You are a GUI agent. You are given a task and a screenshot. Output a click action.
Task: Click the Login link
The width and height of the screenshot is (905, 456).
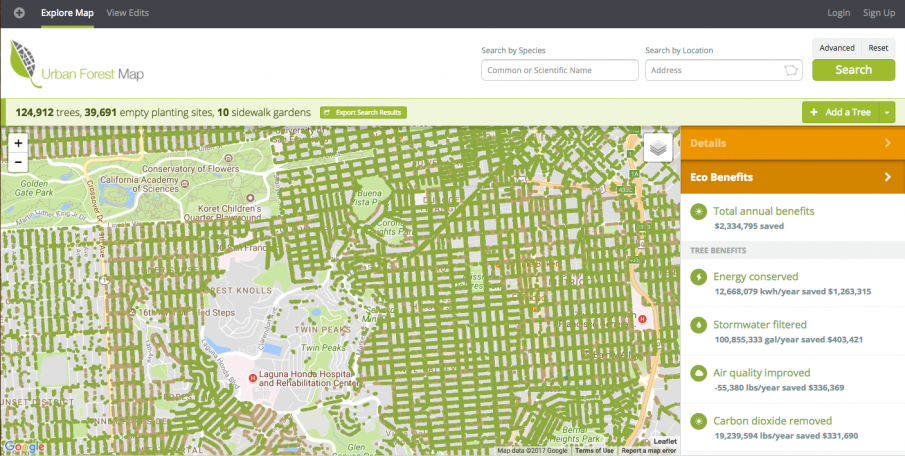point(839,13)
